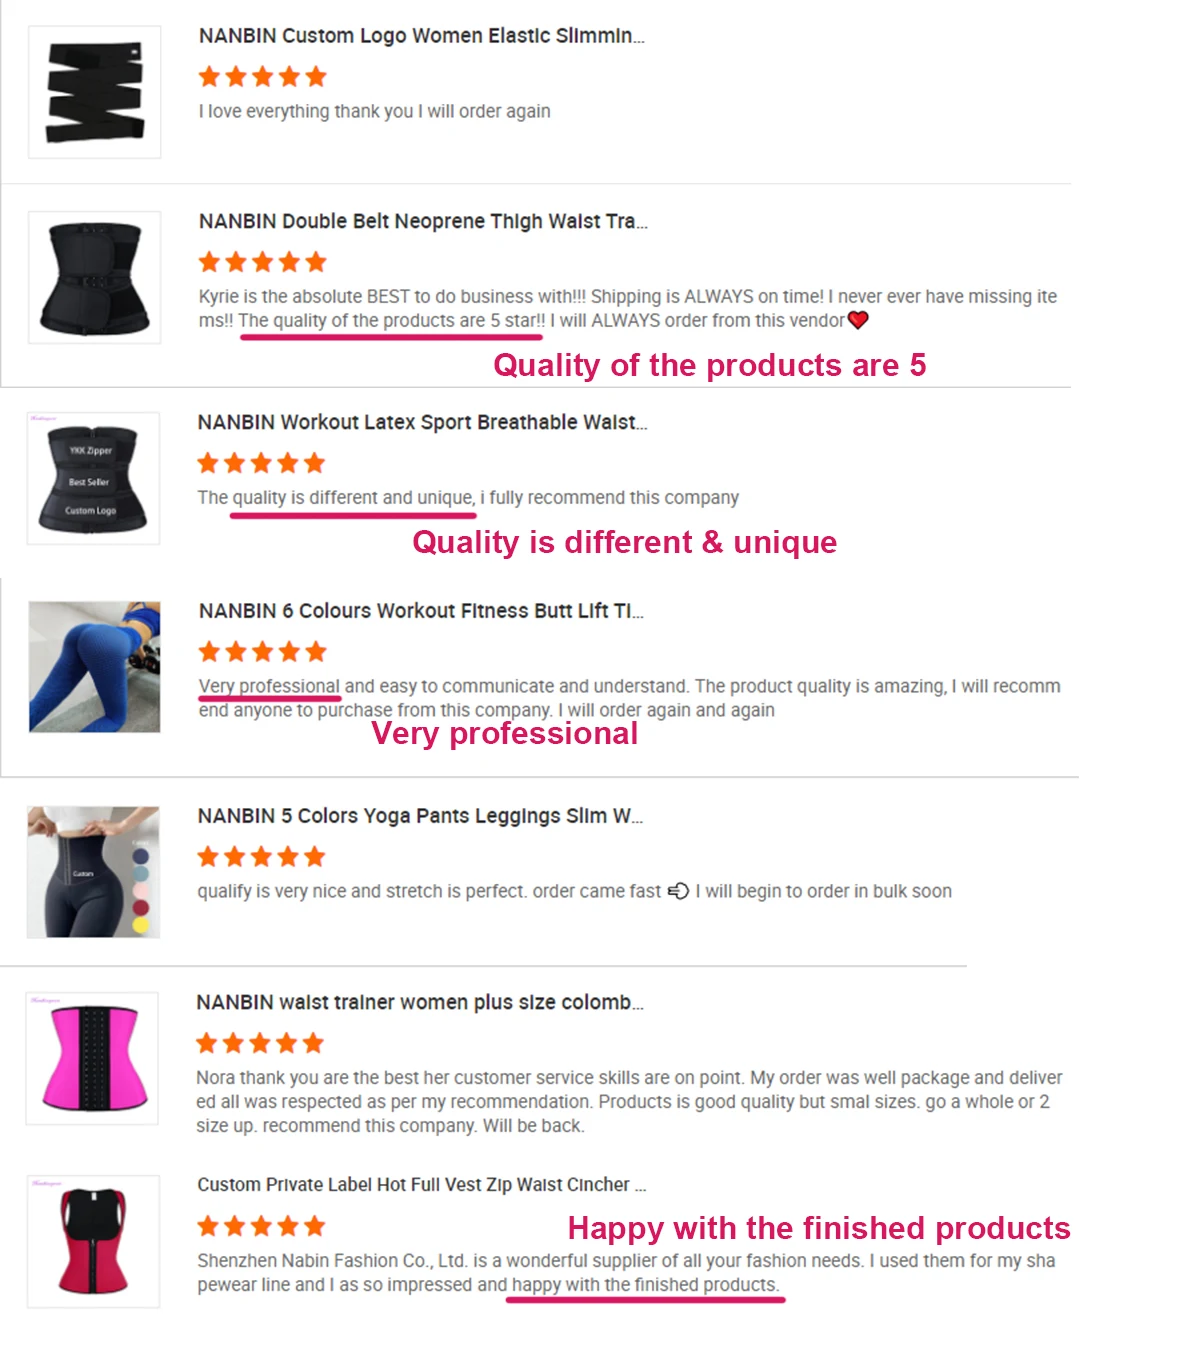Click NANBIN 5 Colors Yoga Pants Leggings title

pos(419,816)
